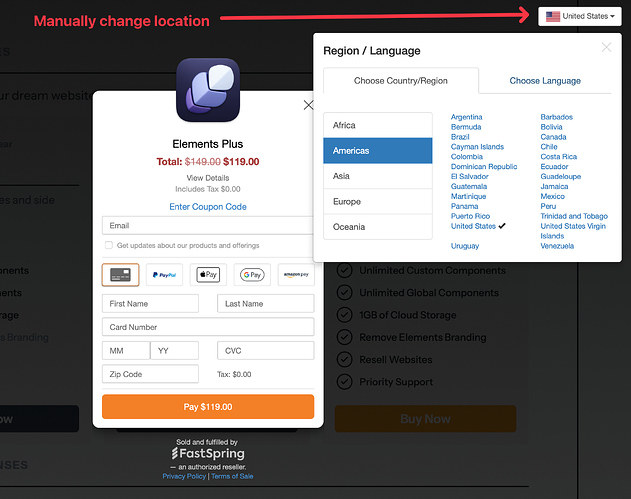The image size is (631, 499).
Task: Focus the Card Number field
Action: (208, 327)
